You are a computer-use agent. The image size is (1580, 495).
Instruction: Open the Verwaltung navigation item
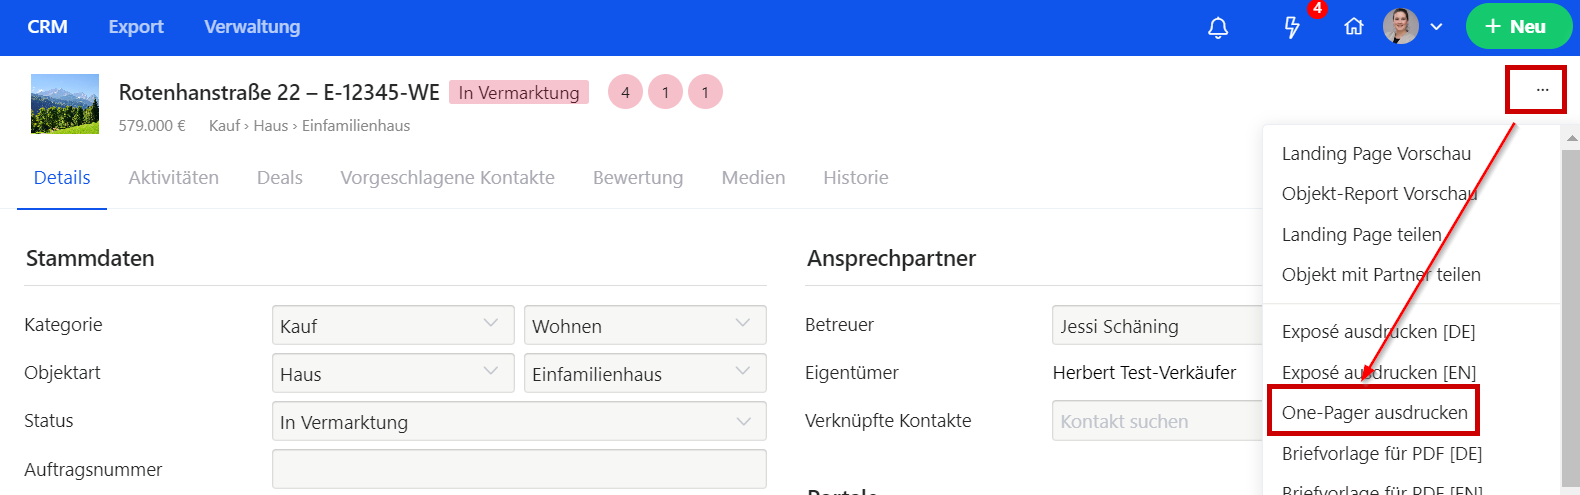252,27
